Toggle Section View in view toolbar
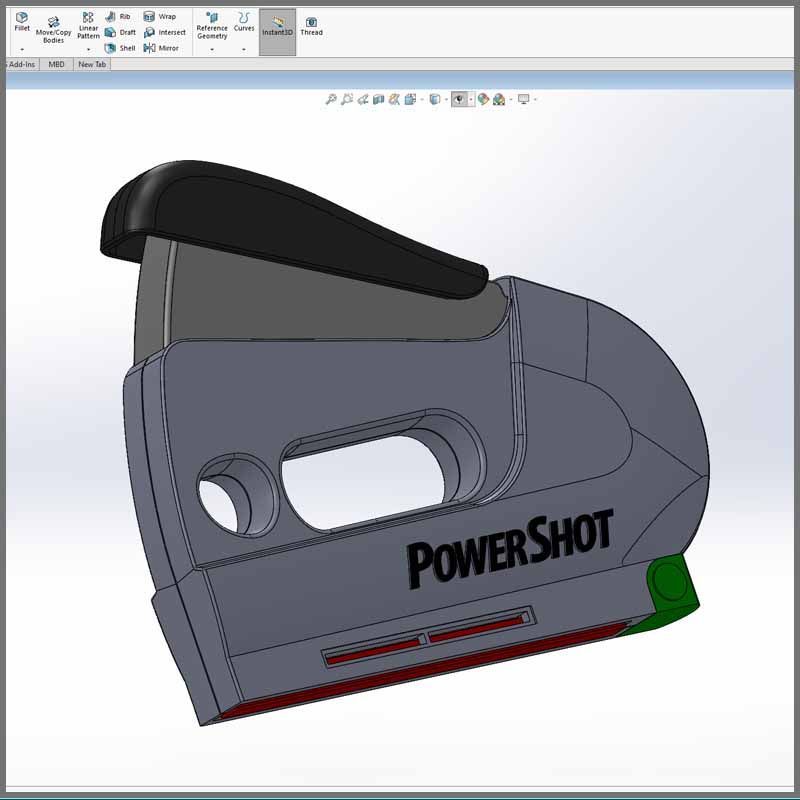 coord(379,99)
